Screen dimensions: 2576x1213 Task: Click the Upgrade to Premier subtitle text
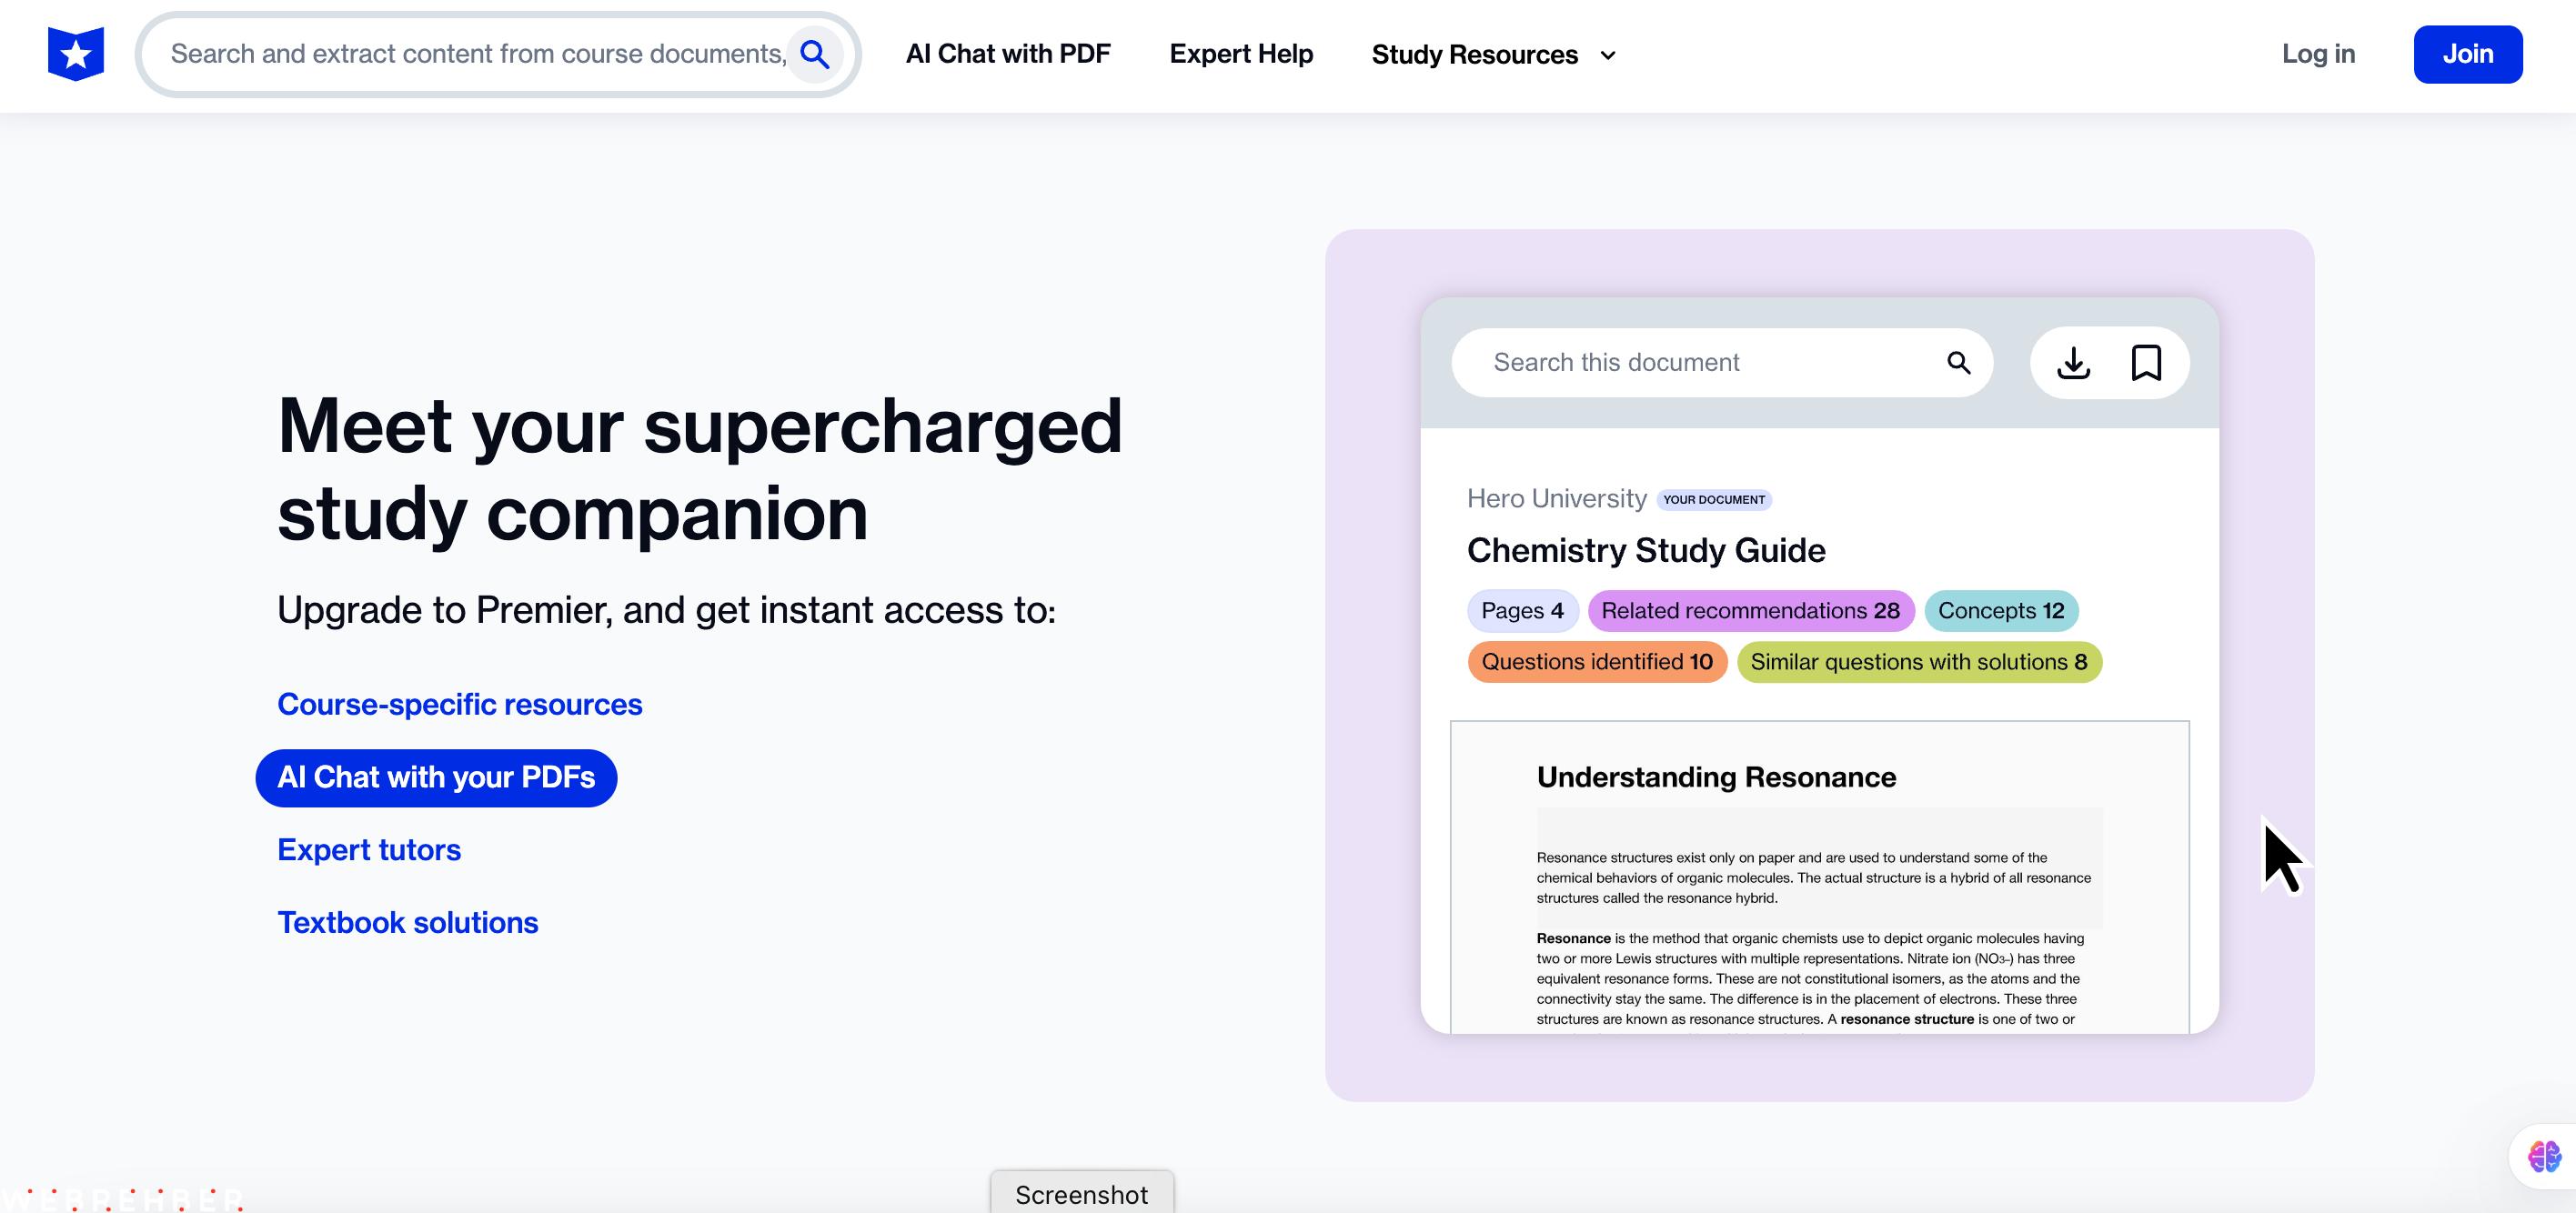(x=666, y=610)
